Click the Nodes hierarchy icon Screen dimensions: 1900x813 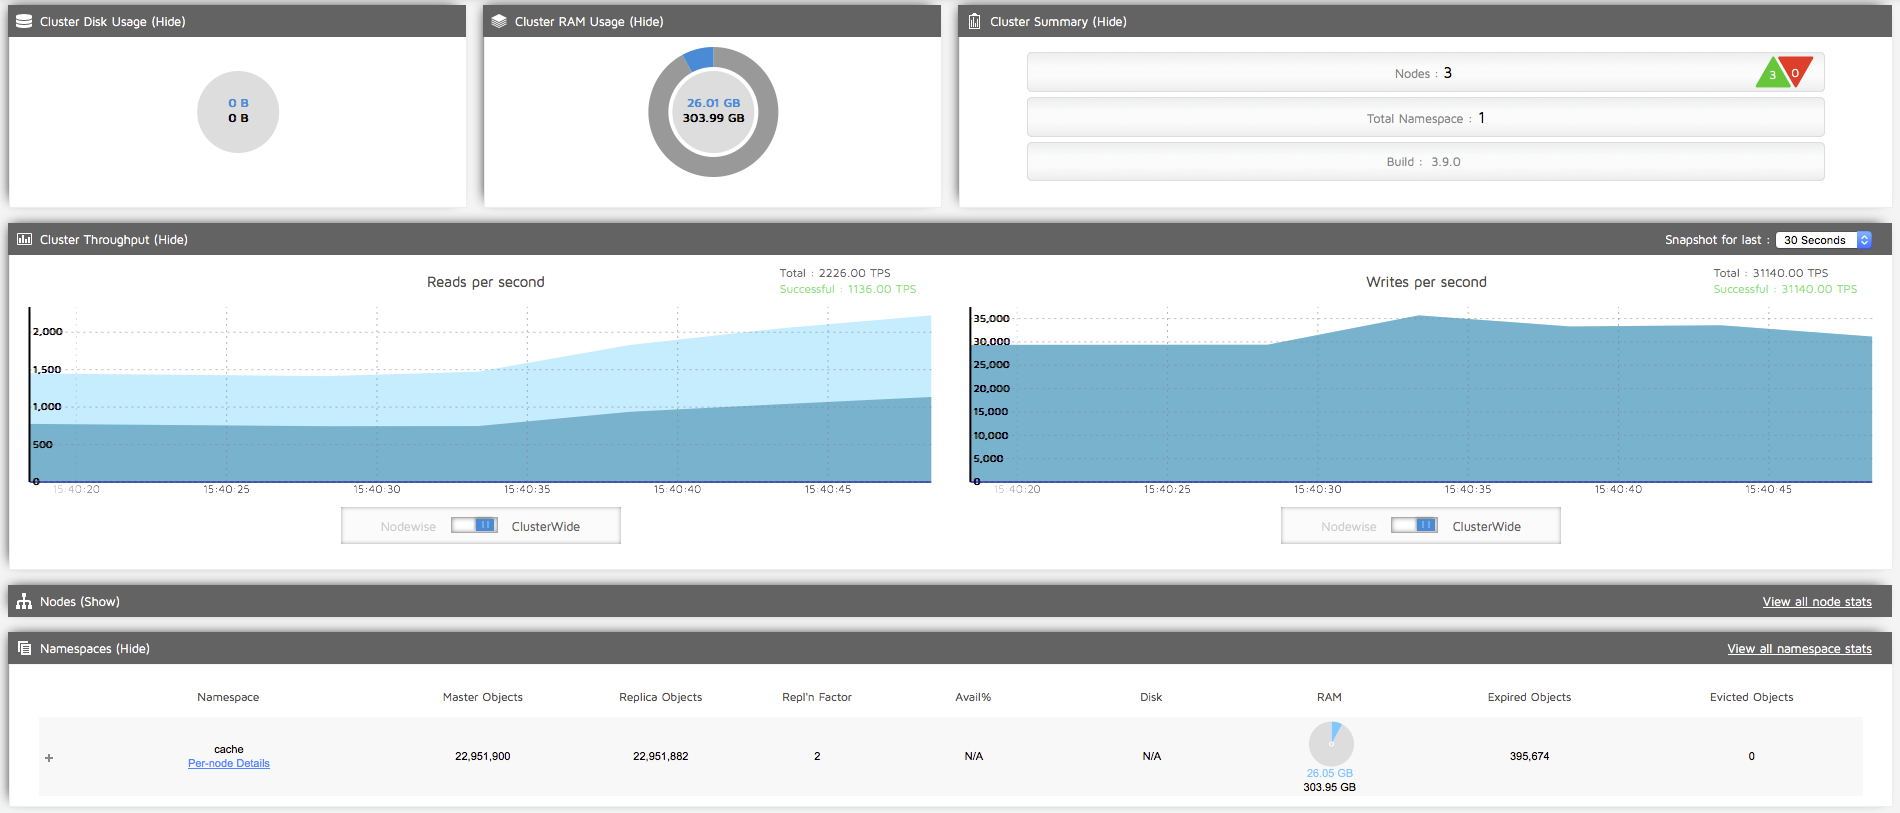pos(24,601)
